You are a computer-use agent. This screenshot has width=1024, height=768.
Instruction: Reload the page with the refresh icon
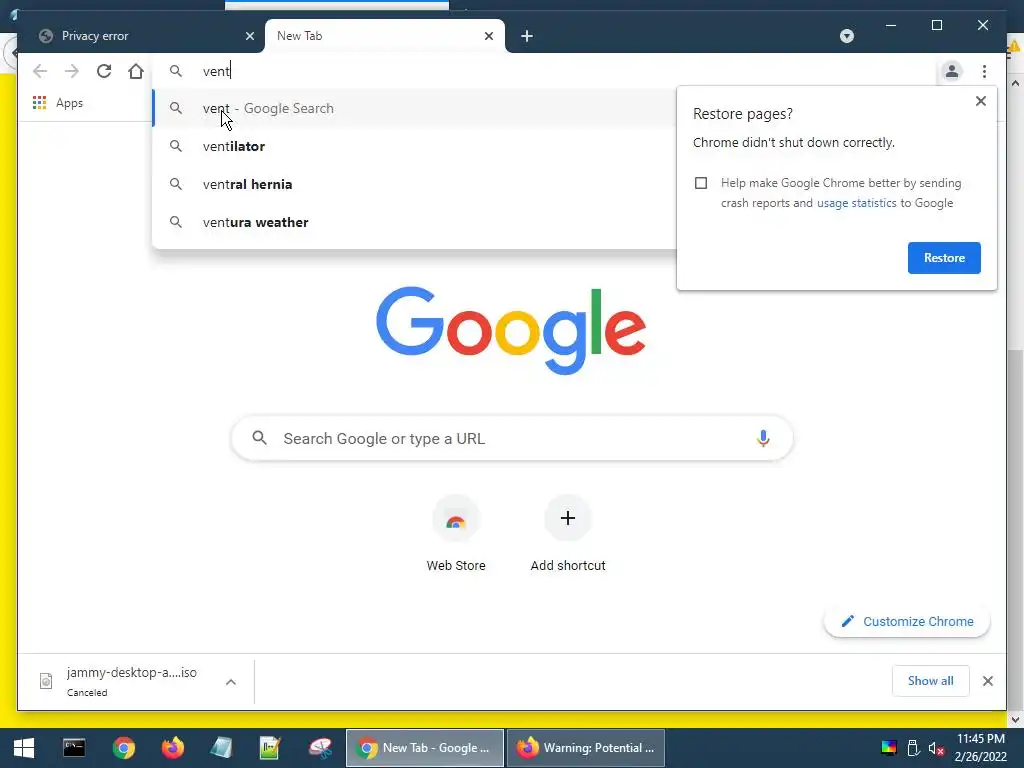tap(104, 71)
